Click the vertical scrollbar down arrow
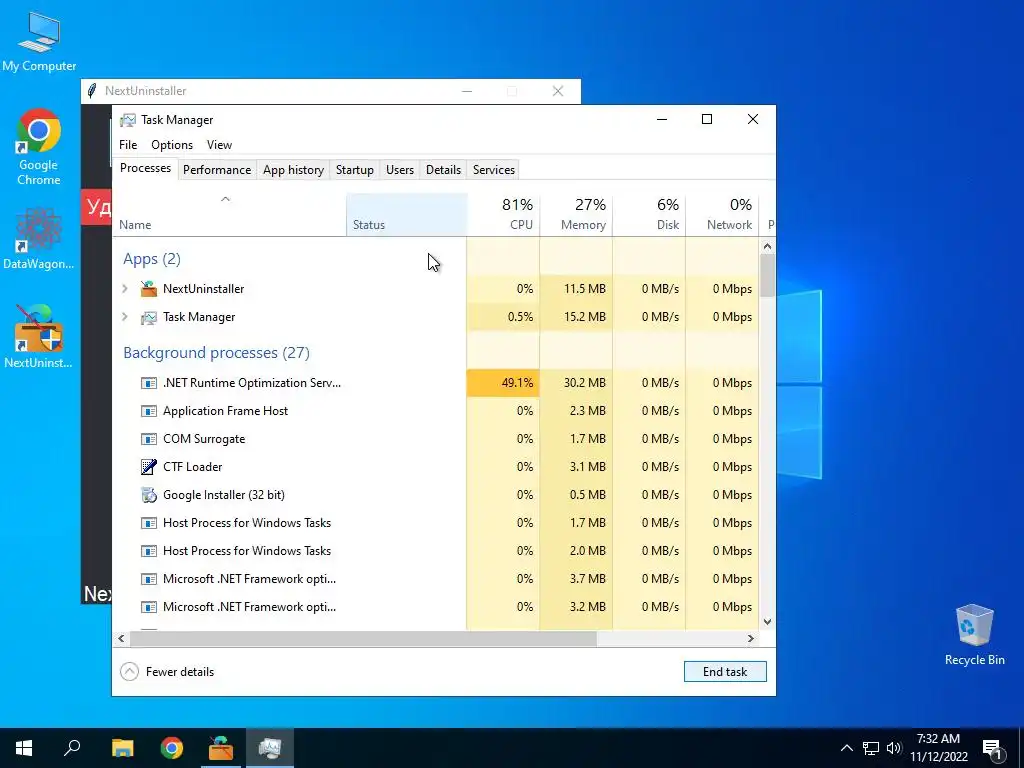 point(767,622)
